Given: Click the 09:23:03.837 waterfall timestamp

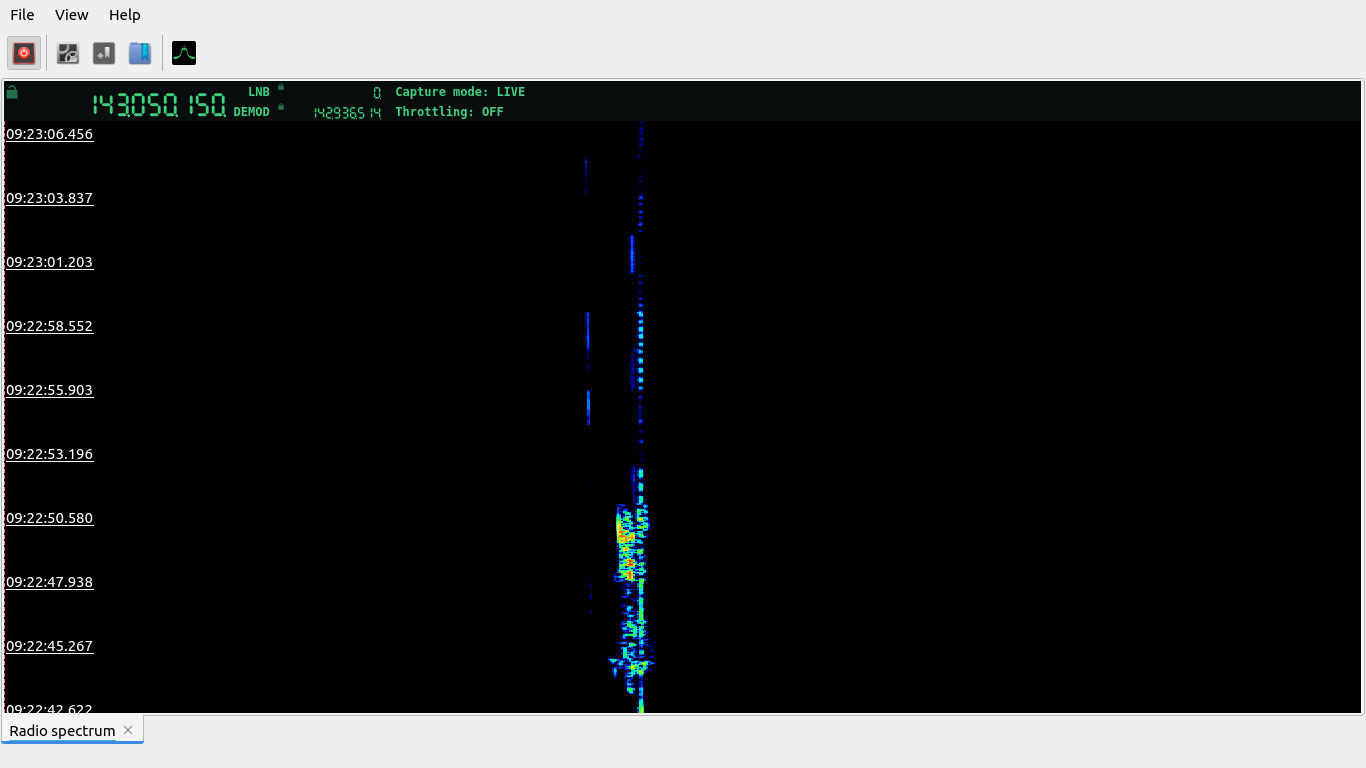Looking at the screenshot, I should [49, 198].
